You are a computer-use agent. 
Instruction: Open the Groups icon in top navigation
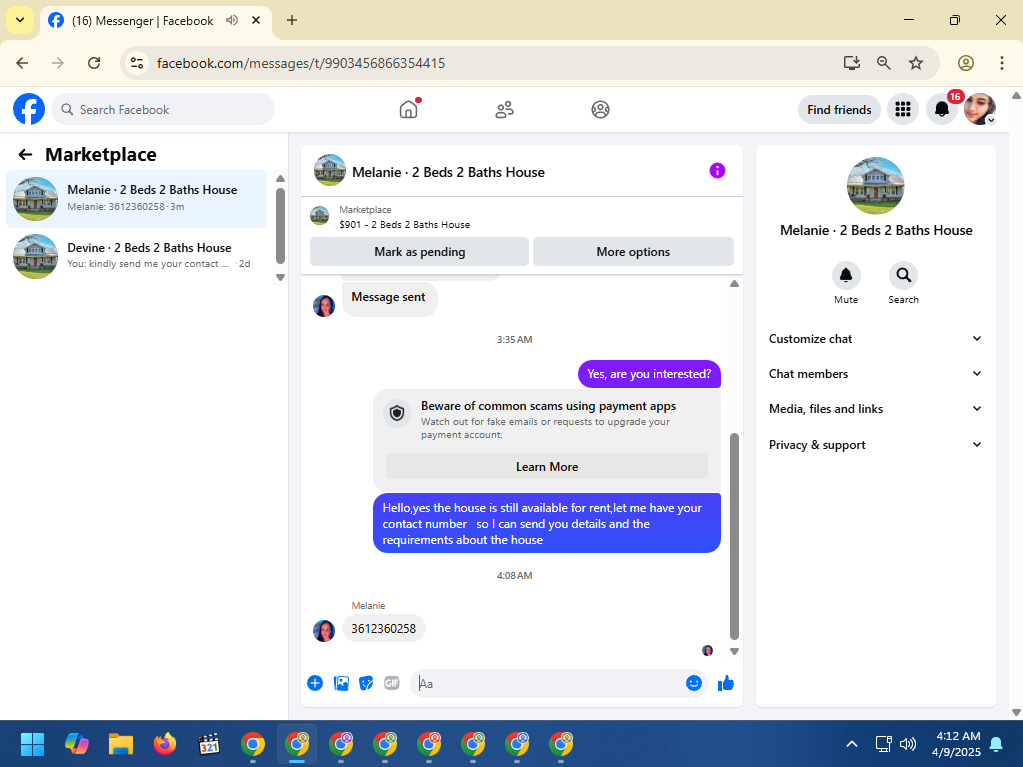[600, 109]
